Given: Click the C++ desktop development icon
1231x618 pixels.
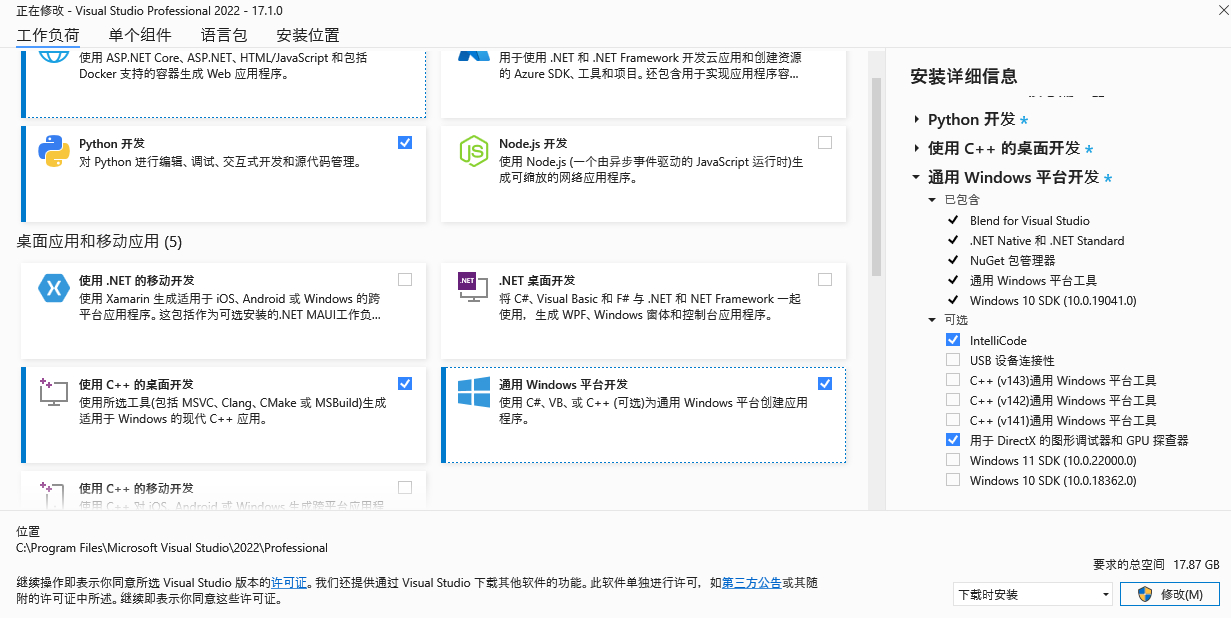Looking at the screenshot, I should pos(53,391).
